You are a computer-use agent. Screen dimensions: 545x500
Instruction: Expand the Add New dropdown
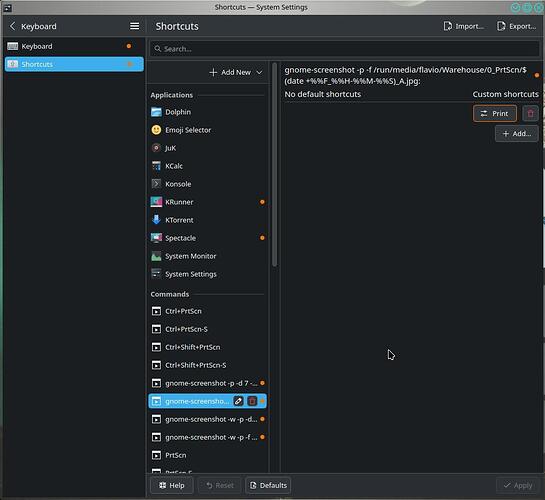click(236, 72)
